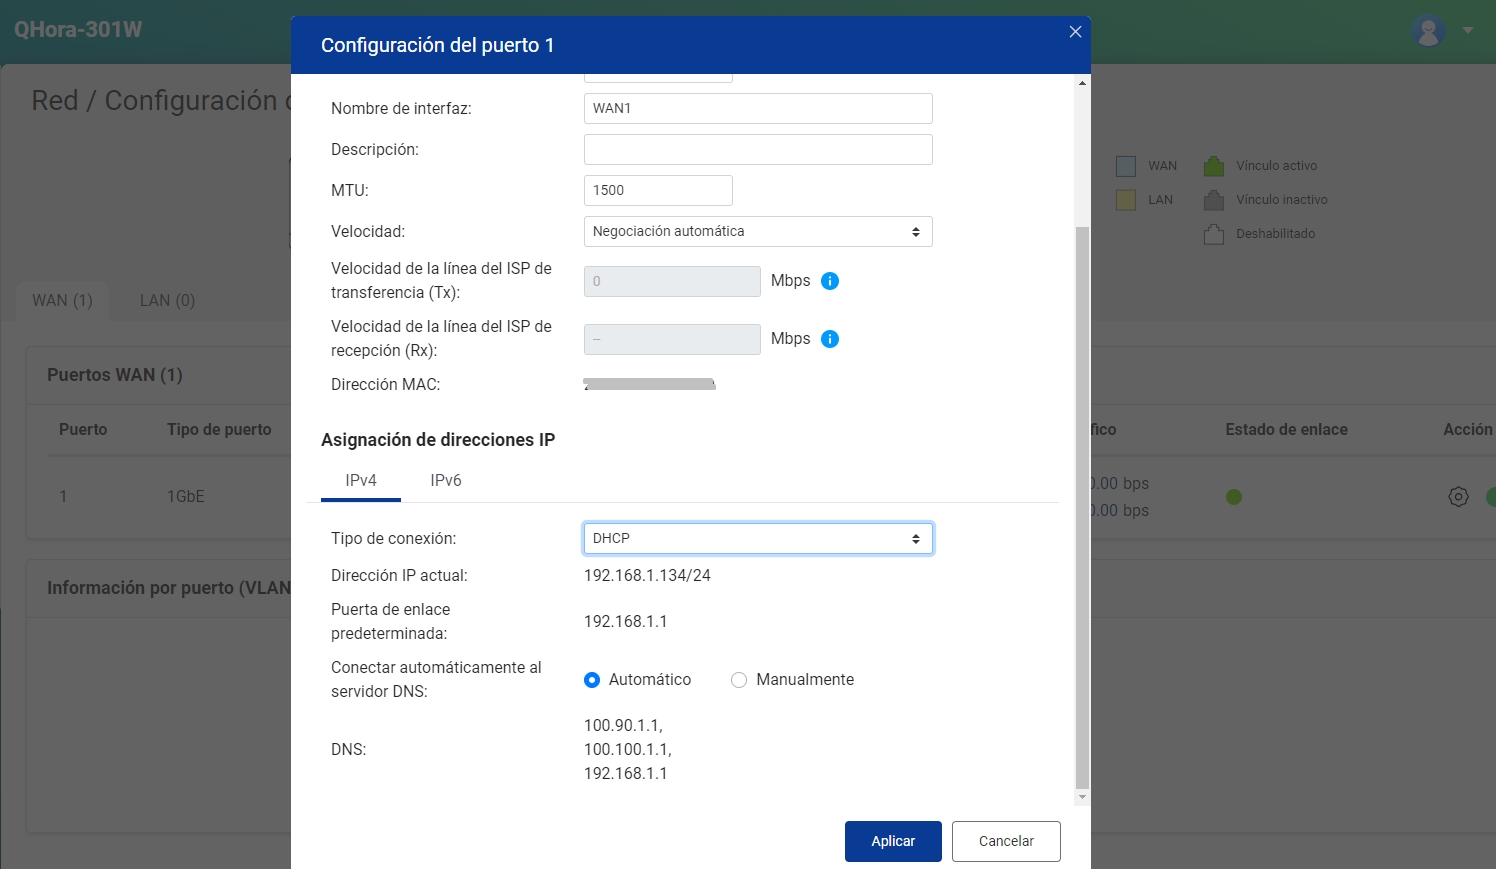The height and width of the screenshot is (869, 1496).
Task: Click the dialog vertical scrollbar thumb
Action: 1082,507
